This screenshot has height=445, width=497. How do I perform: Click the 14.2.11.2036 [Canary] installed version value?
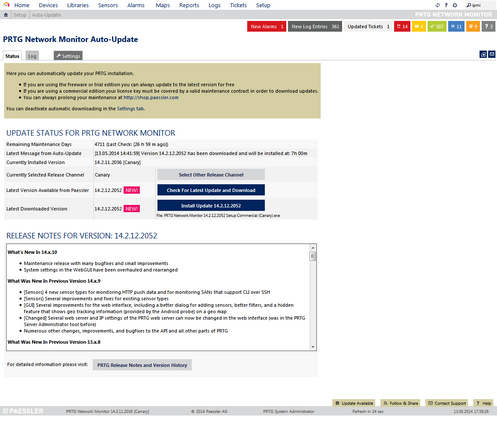[x=118, y=162]
